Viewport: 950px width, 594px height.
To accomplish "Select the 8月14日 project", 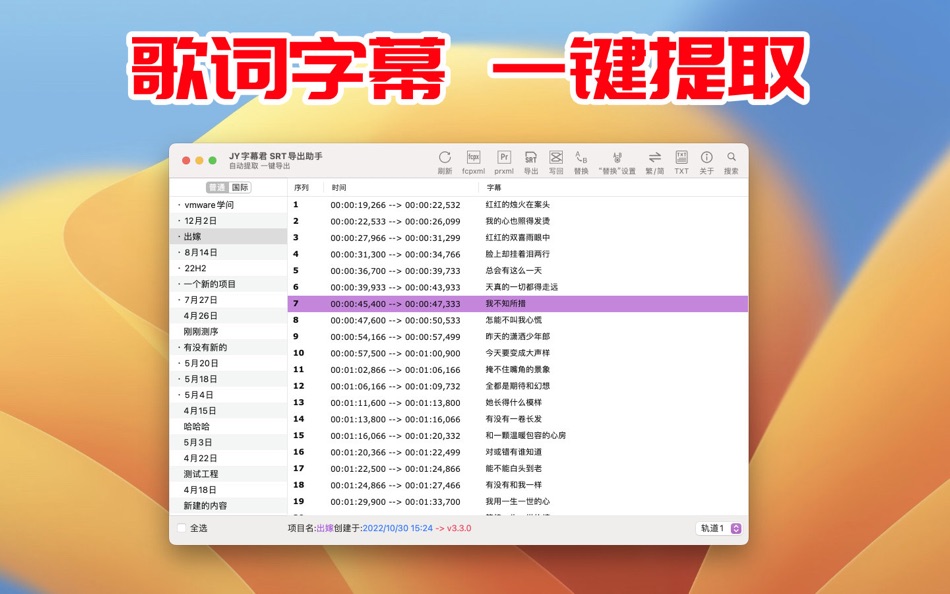I will tap(228, 252).
